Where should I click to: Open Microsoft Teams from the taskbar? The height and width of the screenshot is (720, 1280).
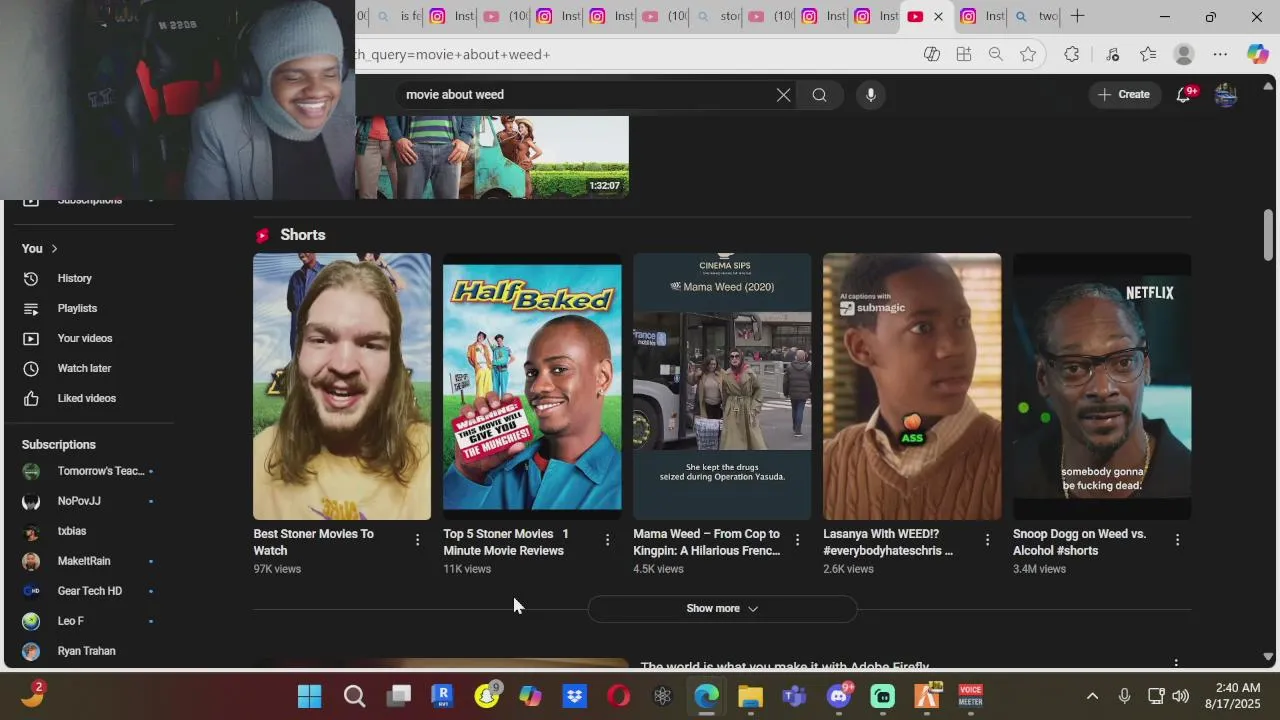click(795, 696)
